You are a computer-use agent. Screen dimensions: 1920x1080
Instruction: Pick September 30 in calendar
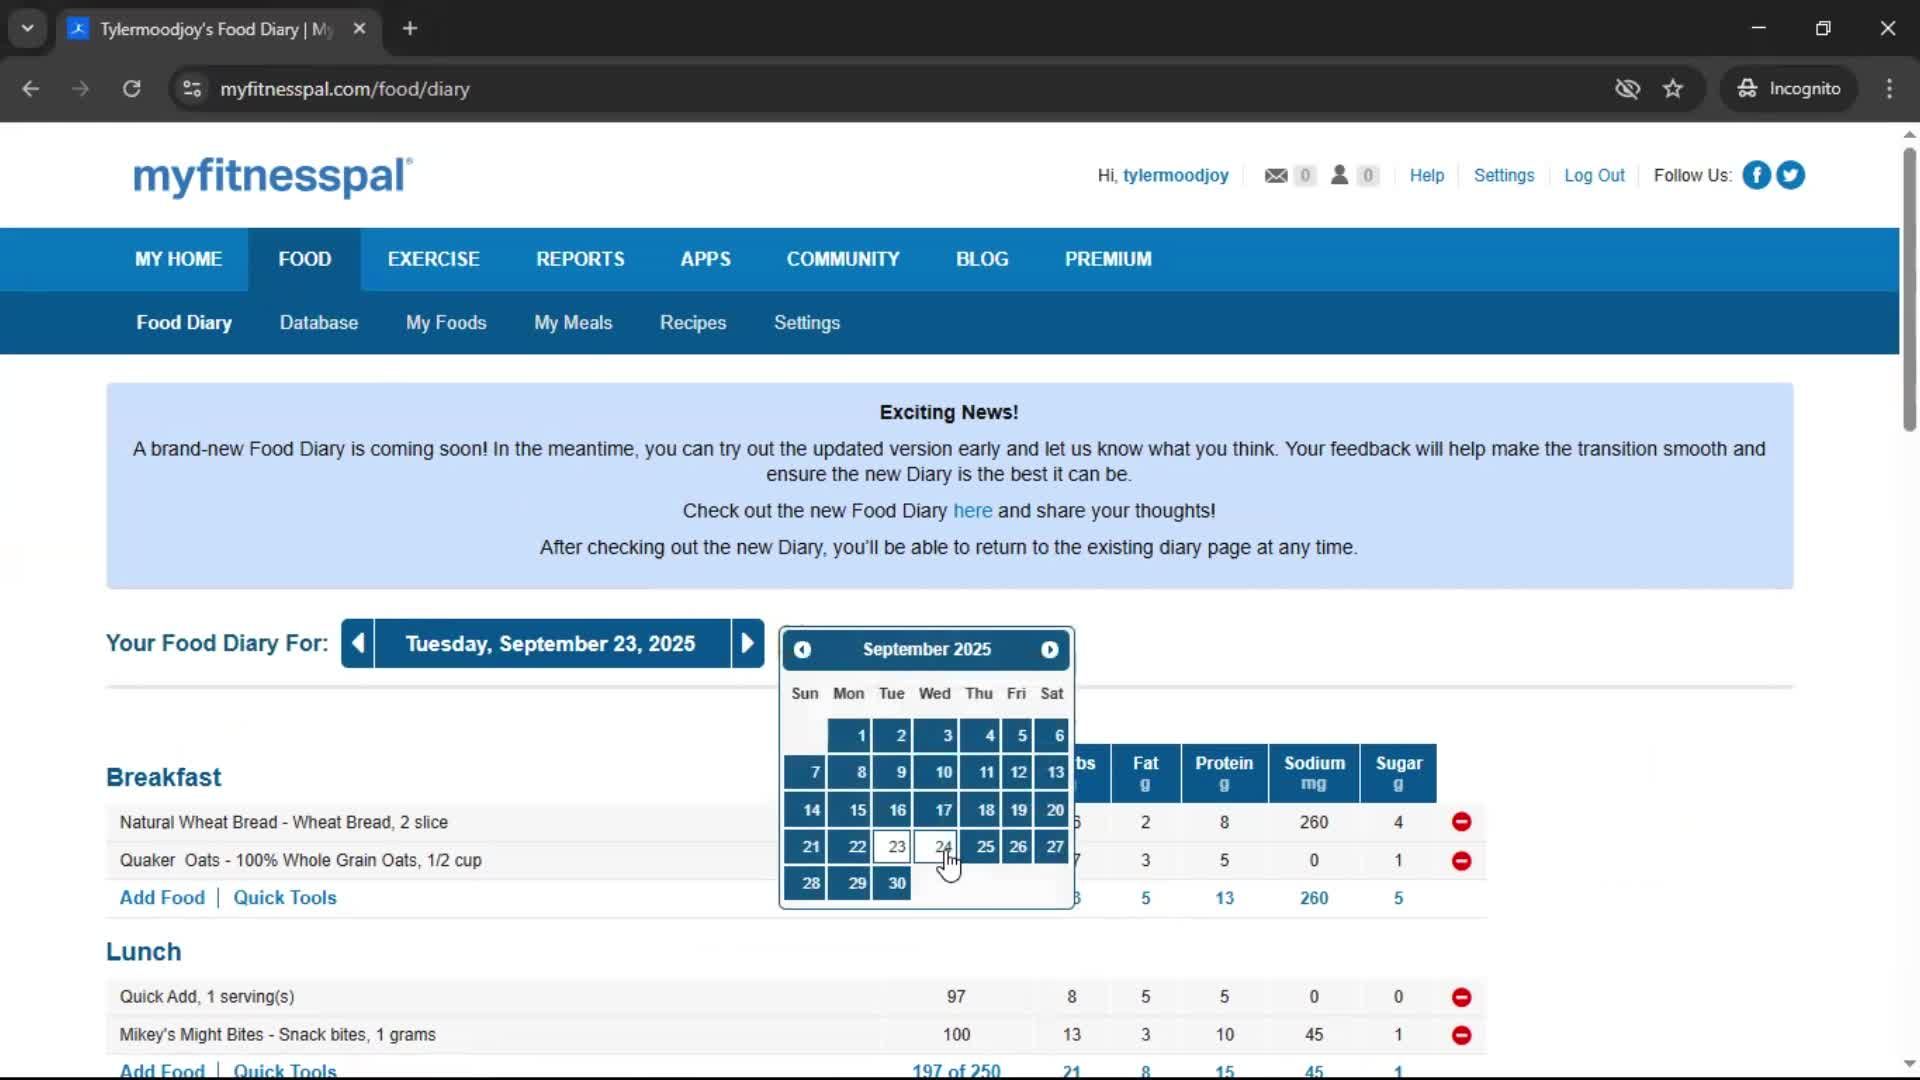(892, 883)
